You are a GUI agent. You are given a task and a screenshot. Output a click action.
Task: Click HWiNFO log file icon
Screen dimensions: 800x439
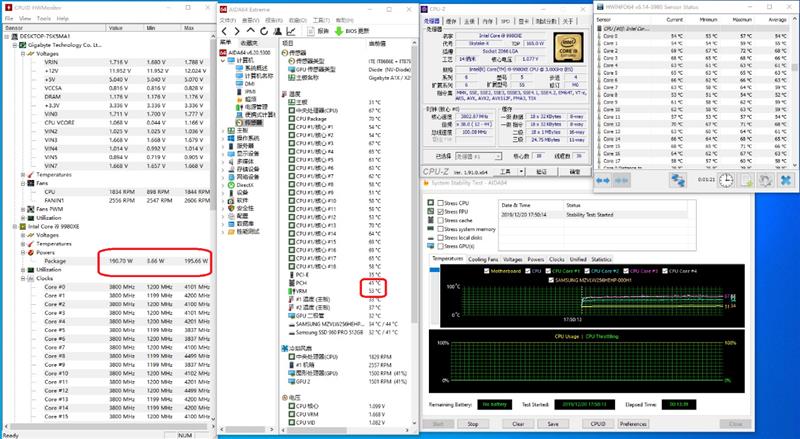(746, 180)
